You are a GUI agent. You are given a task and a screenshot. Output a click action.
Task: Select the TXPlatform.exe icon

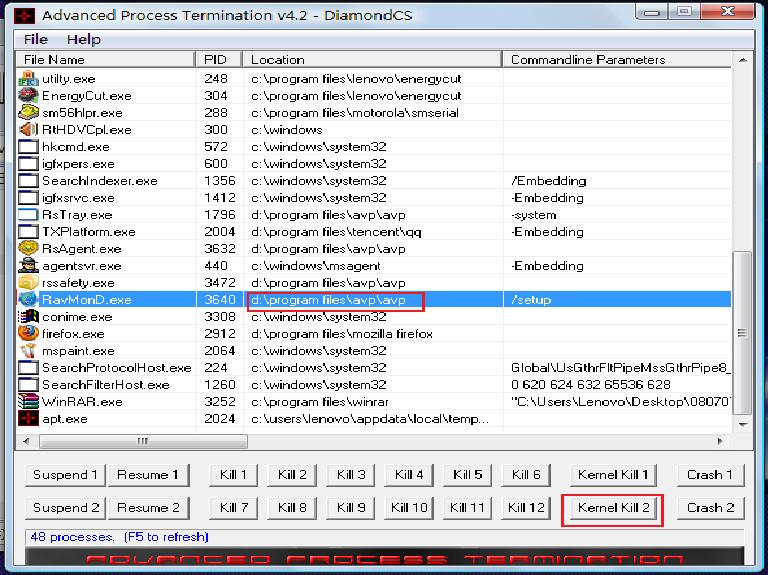click(28, 232)
